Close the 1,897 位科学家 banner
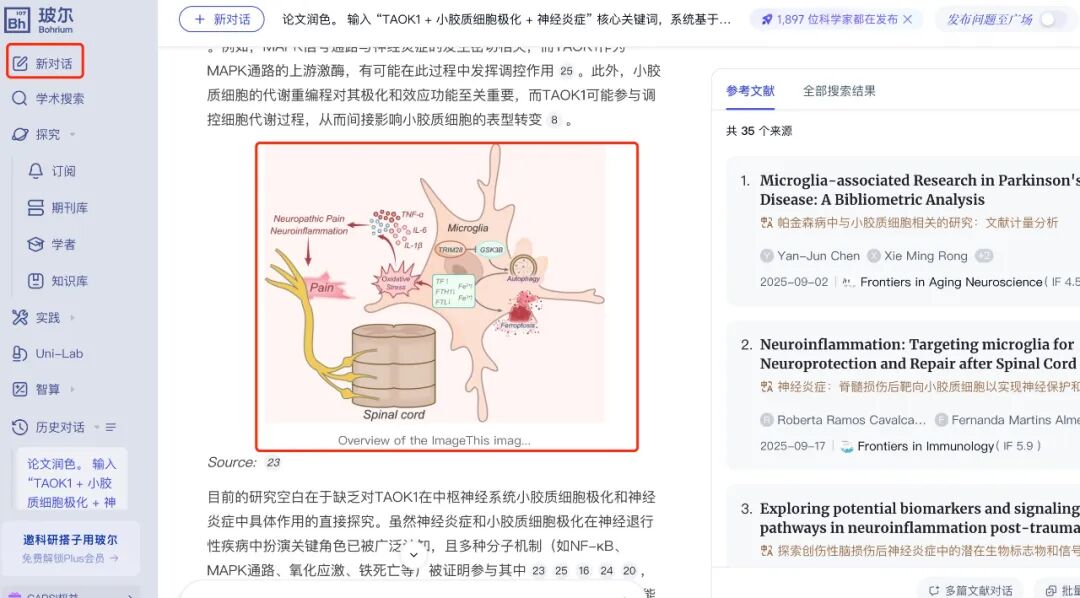The image size is (1080, 598). pos(908,19)
